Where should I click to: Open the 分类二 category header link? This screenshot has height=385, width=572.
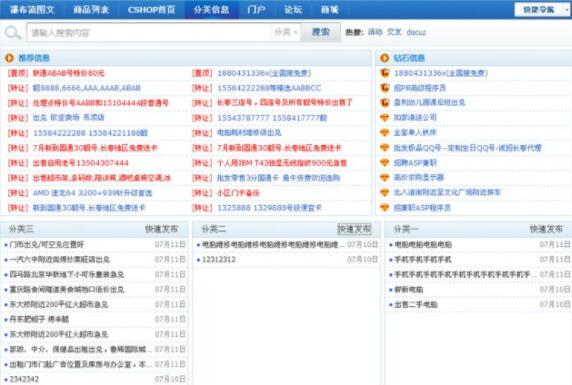213,229
